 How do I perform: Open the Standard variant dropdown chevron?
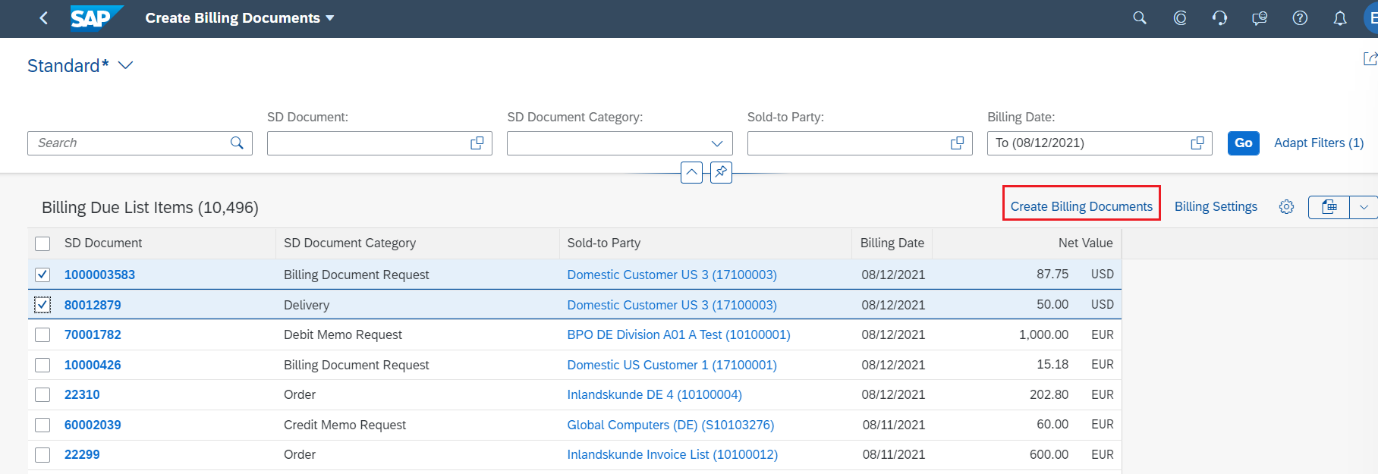125,66
